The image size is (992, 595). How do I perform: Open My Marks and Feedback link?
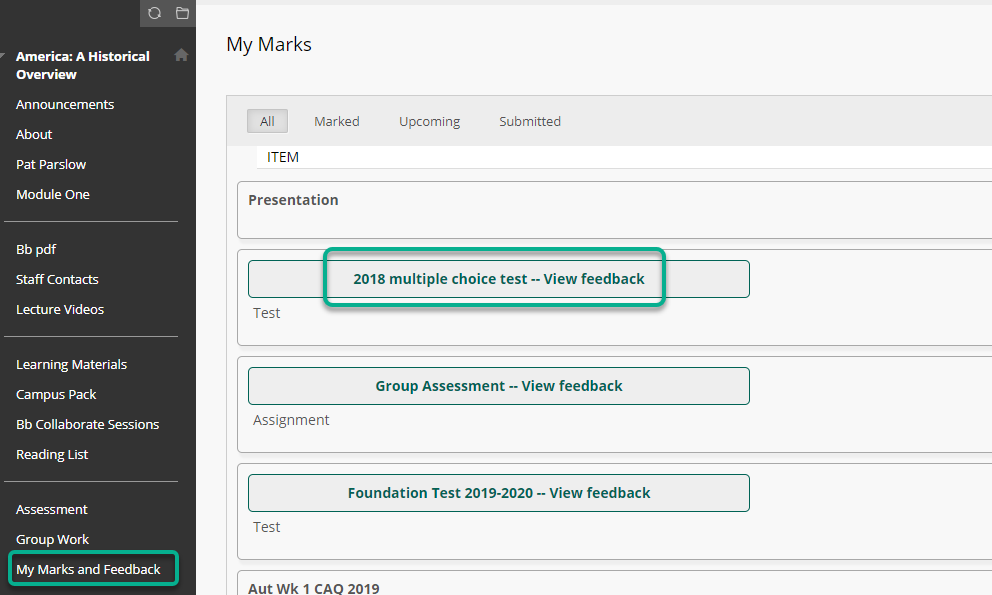(x=89, y=569)
